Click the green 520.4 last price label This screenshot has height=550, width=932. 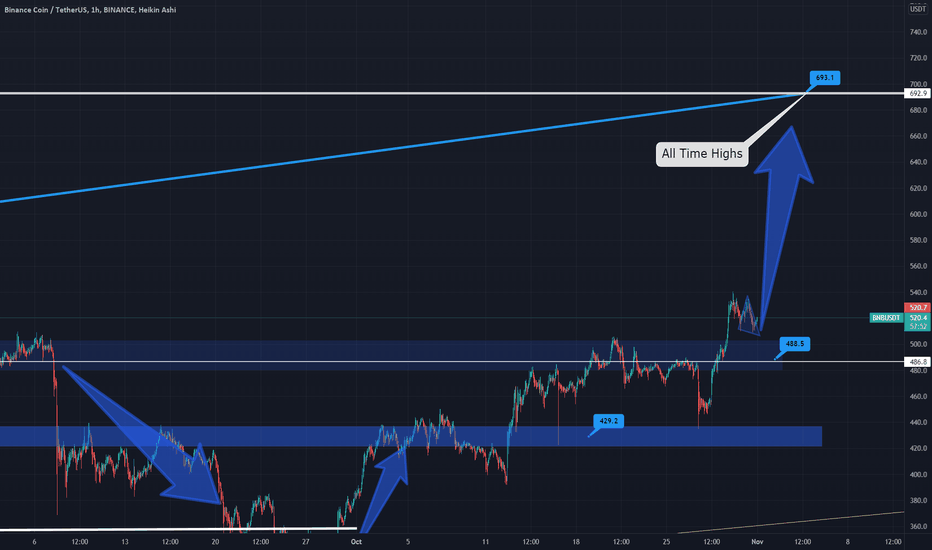coord(918,318)
